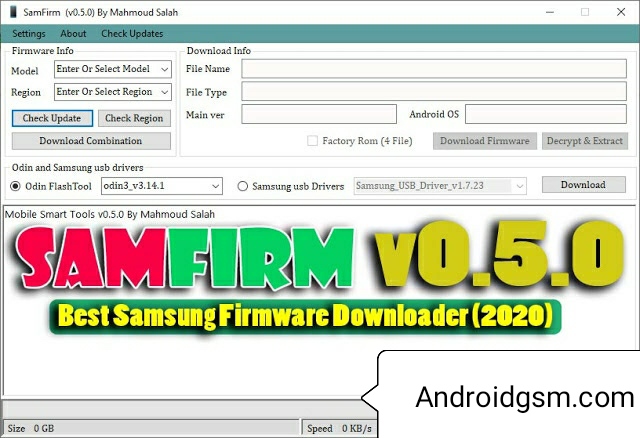Tick the Factory Rom (4 File) checkbox
Viewport: 640px width, 438px height.
[312, 141]
